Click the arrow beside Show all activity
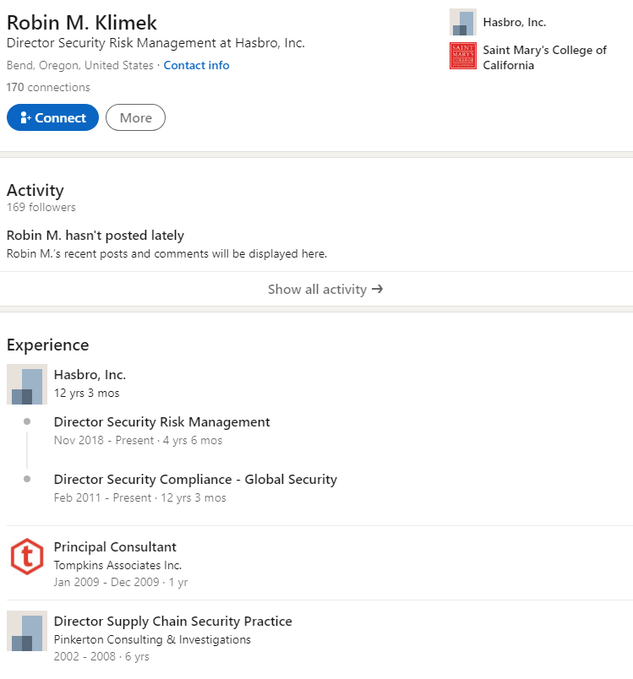Screen dimensions: 633x679 377,289
